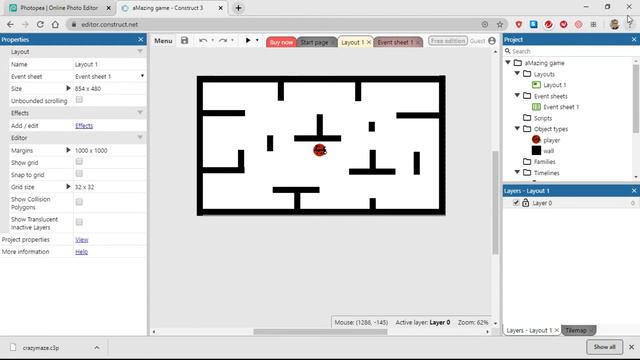Close the Layers panel

634,191
